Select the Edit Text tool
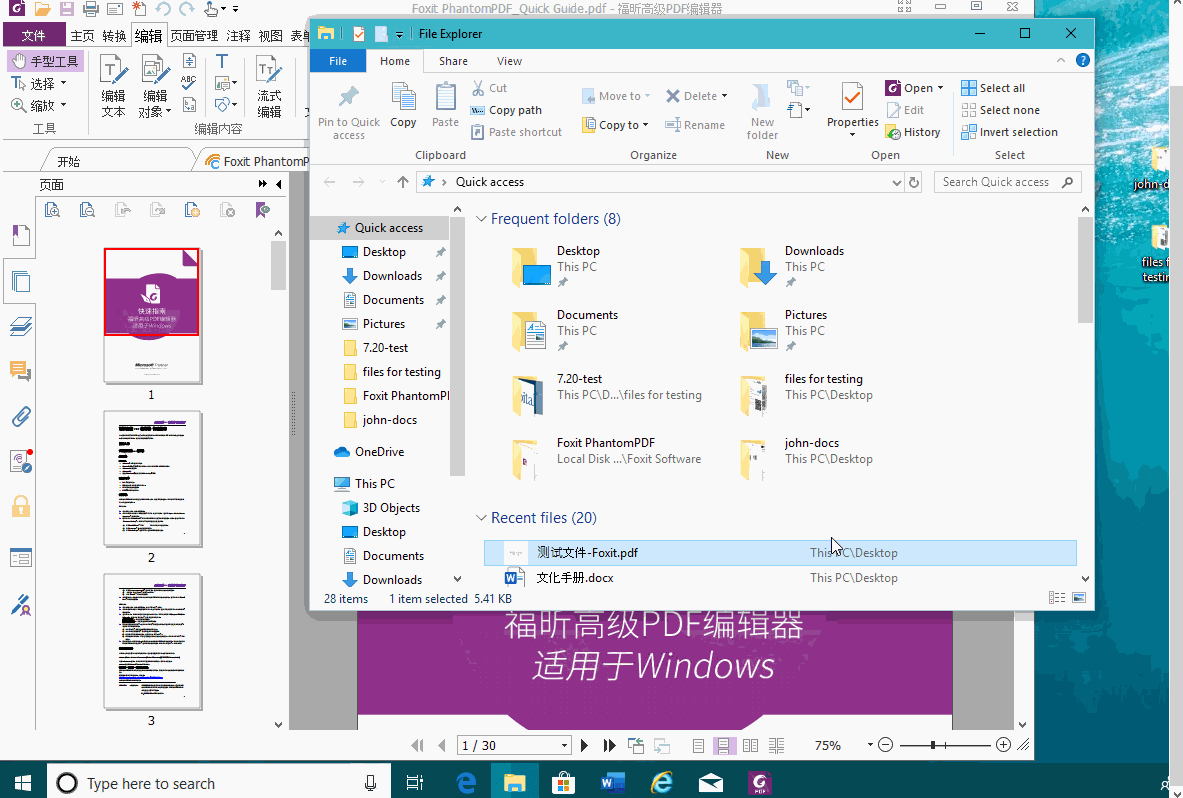This screenshot has height=798, width=1183. [x=113, y=85]
